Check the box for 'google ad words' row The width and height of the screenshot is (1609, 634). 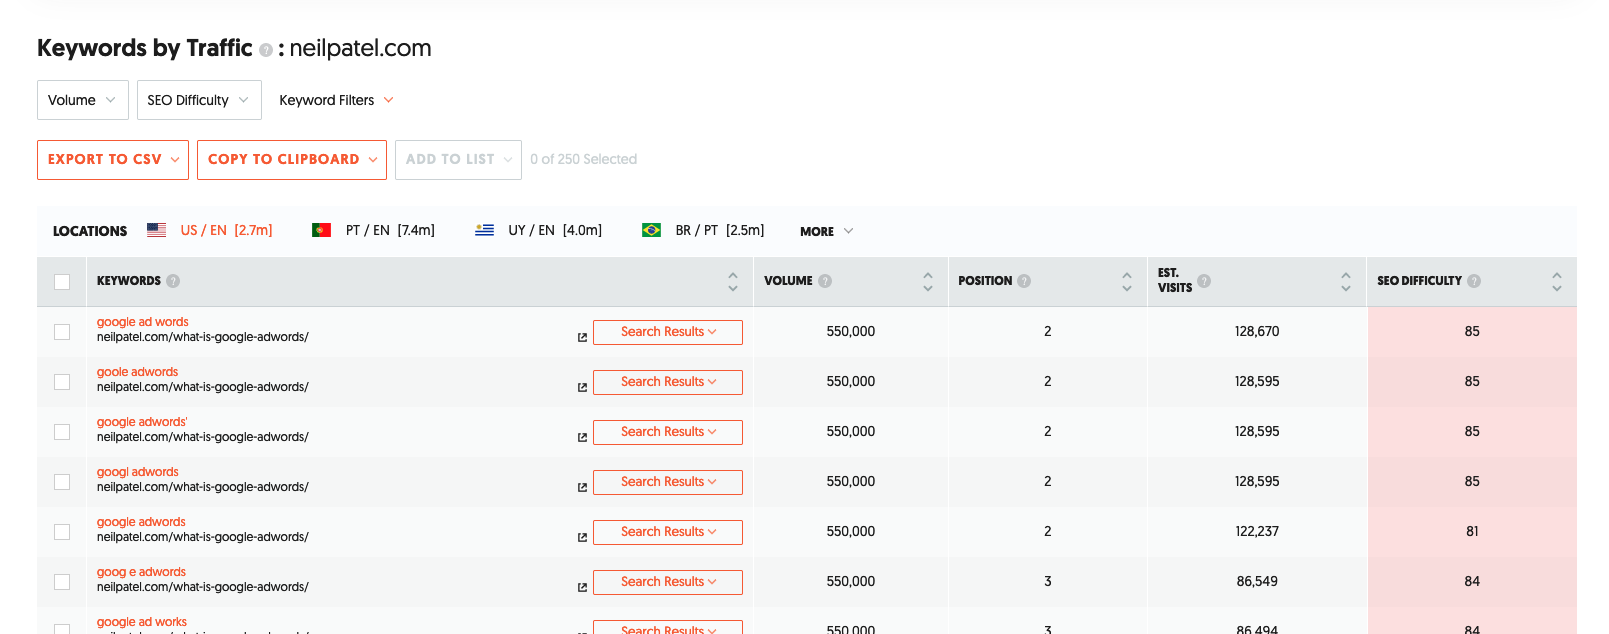[62, 332]
